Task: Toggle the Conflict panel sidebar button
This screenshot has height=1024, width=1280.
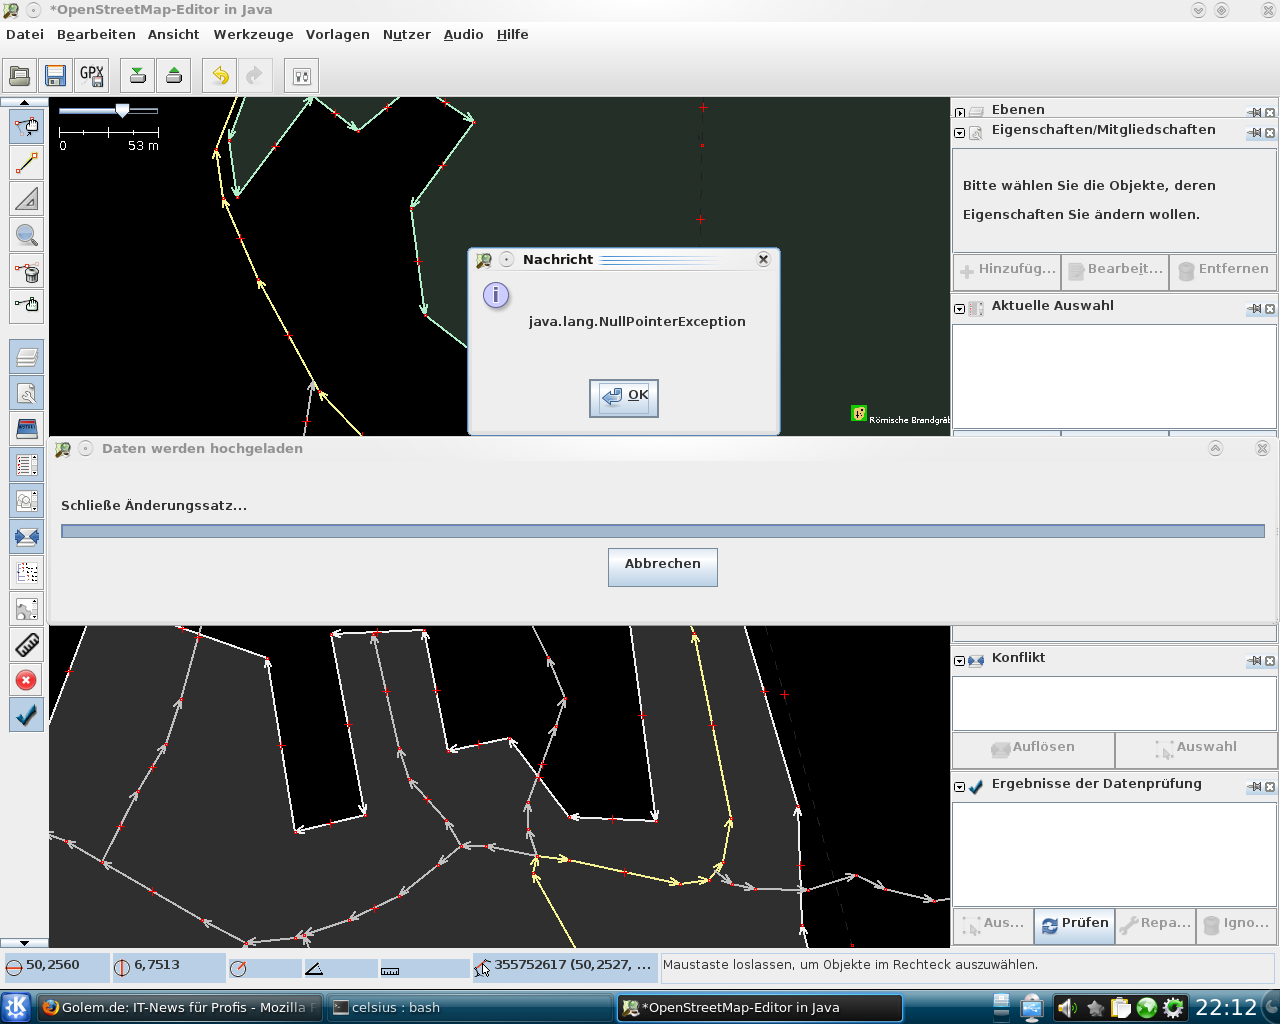Action: 27,537
